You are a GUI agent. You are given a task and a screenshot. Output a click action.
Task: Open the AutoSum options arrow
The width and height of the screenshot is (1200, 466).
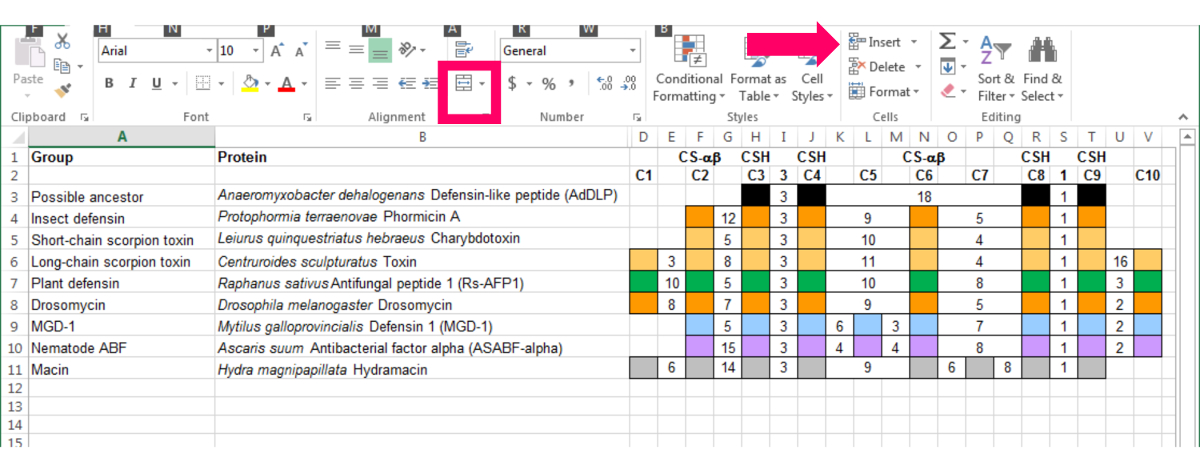click(965, 42)
